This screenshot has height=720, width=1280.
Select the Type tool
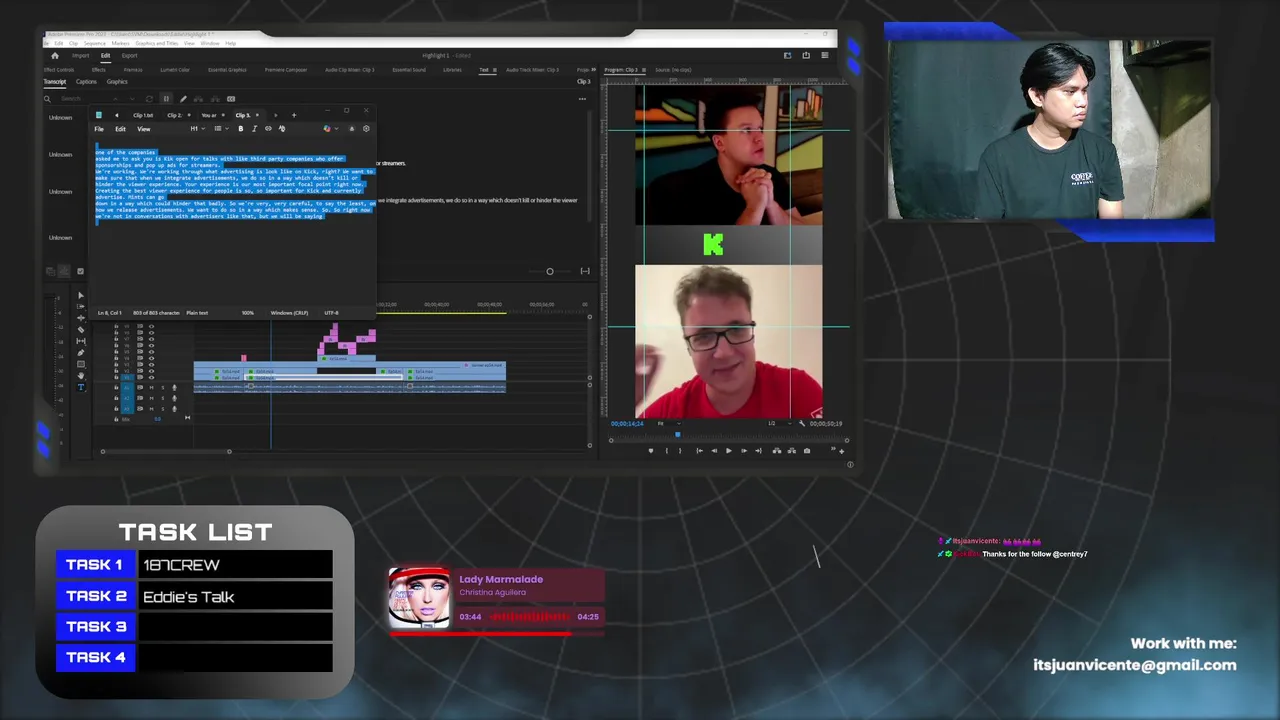[x=81, y=387]
